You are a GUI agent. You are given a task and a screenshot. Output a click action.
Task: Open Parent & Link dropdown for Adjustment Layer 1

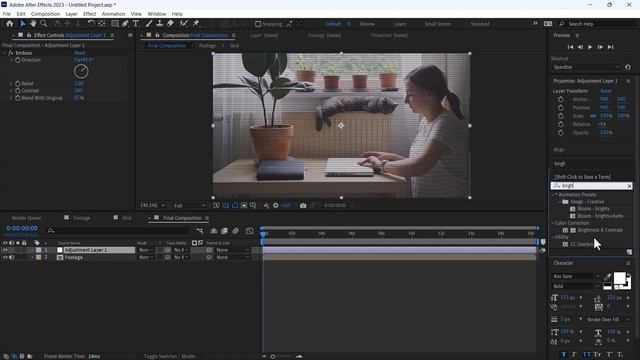point(232,250)
